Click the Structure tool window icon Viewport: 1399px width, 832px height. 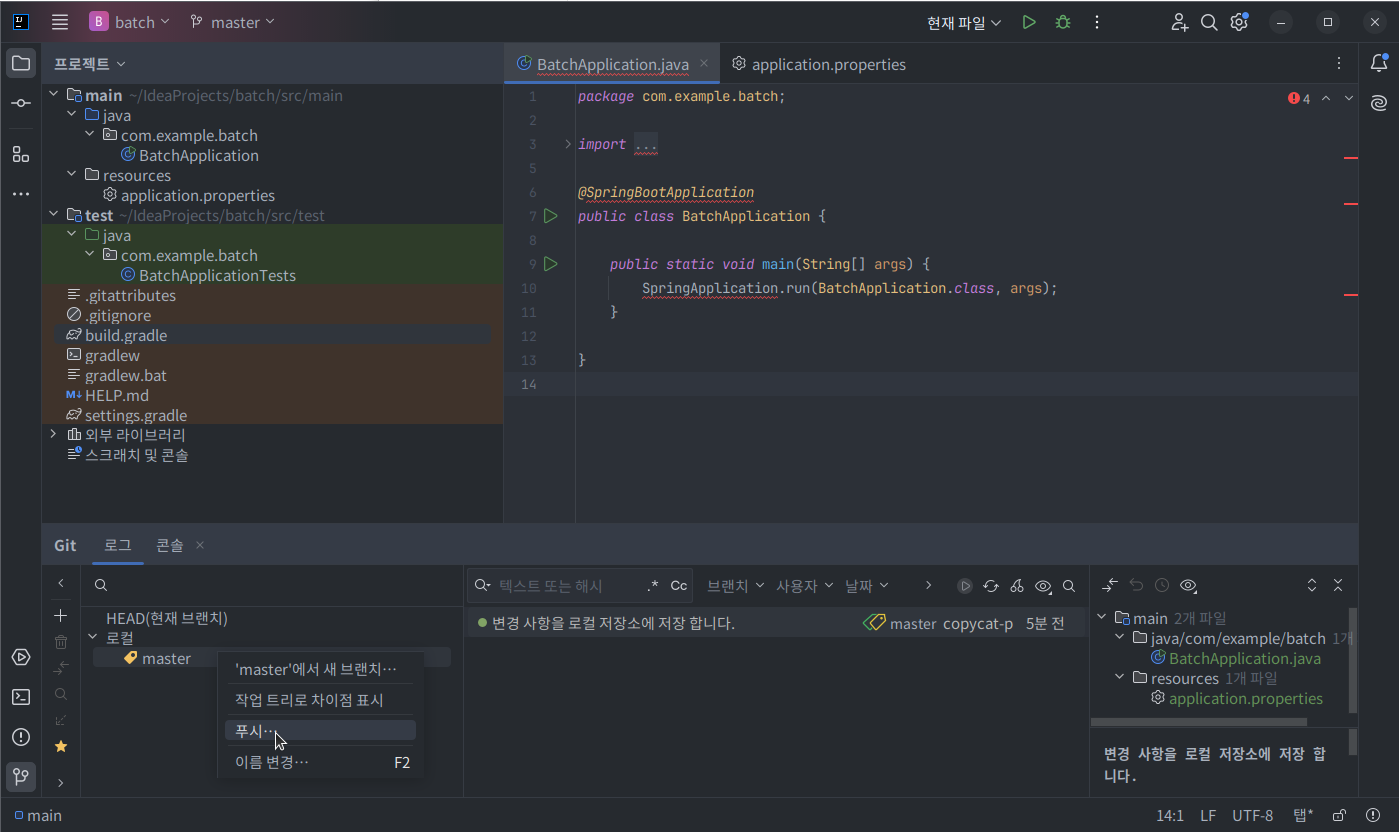[21, 154]
